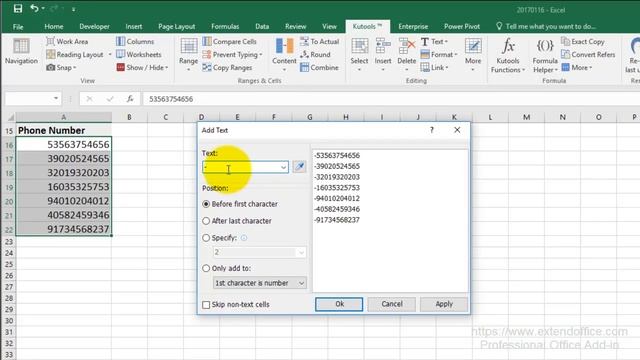Image resolution: width=640 pixels, height=360 pixels.
Task: Open the Format tool
Action: [439, 54]
